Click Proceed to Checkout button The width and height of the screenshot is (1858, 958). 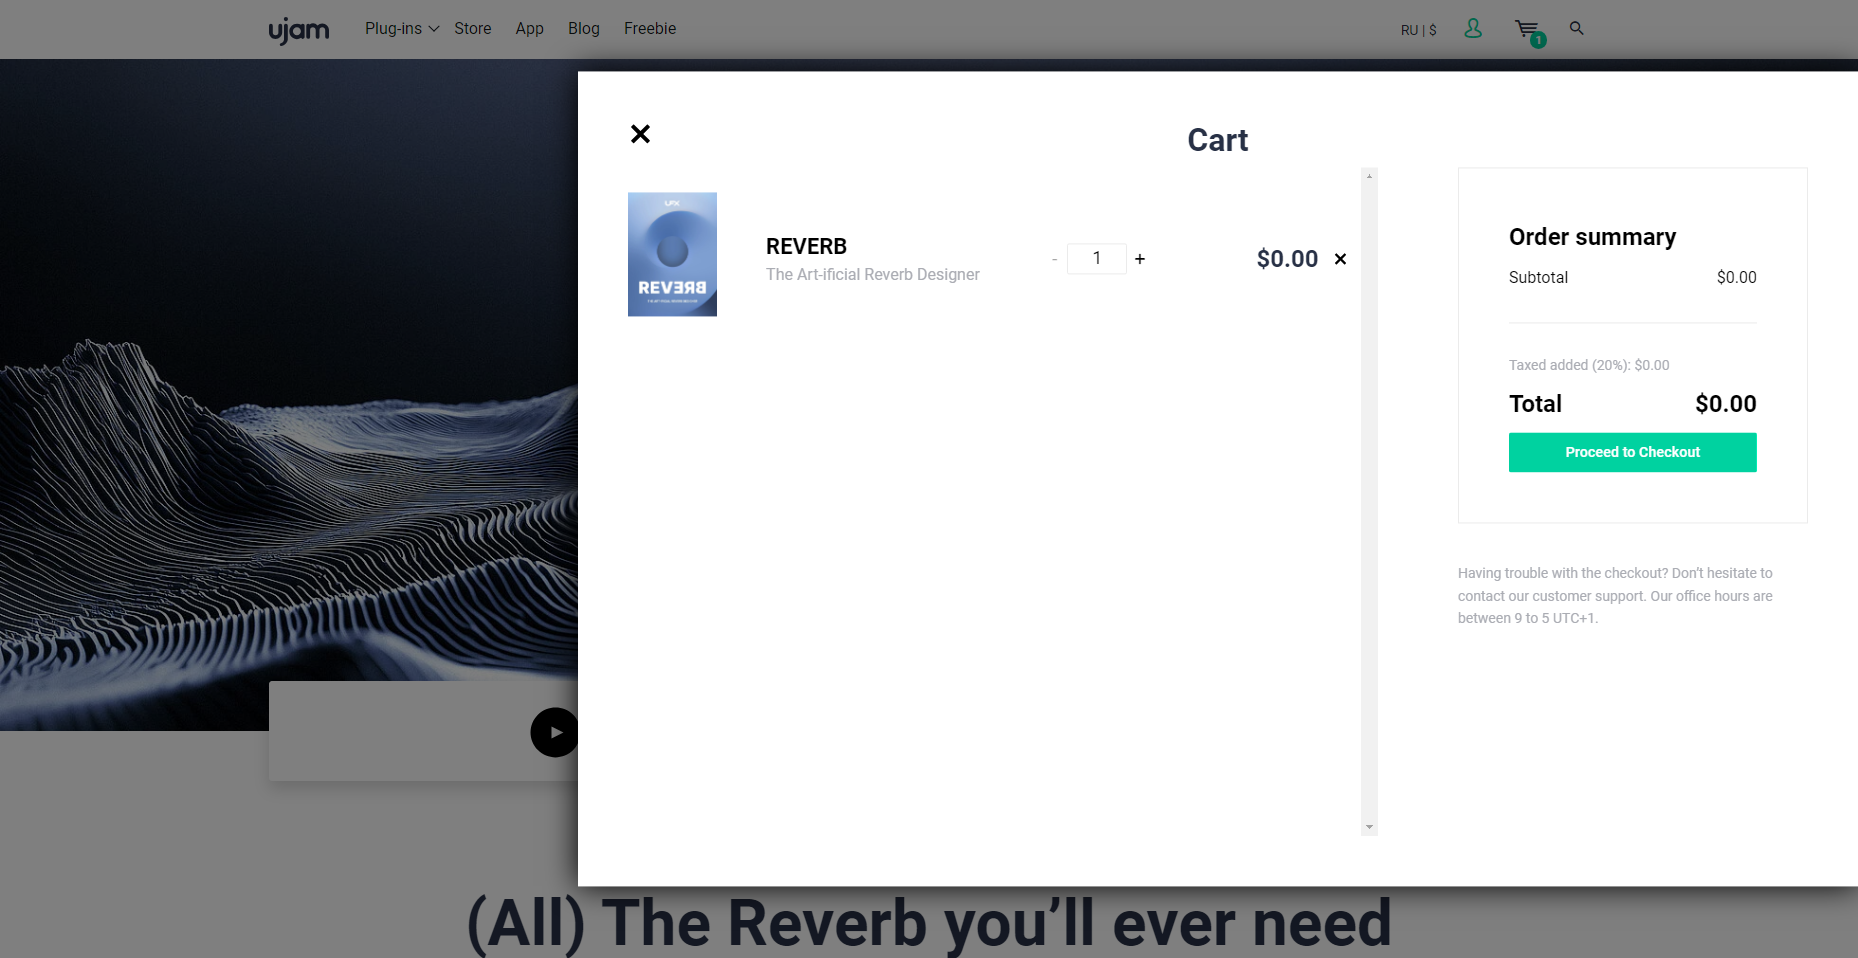pyautogui.click(x=1633, y=452)
